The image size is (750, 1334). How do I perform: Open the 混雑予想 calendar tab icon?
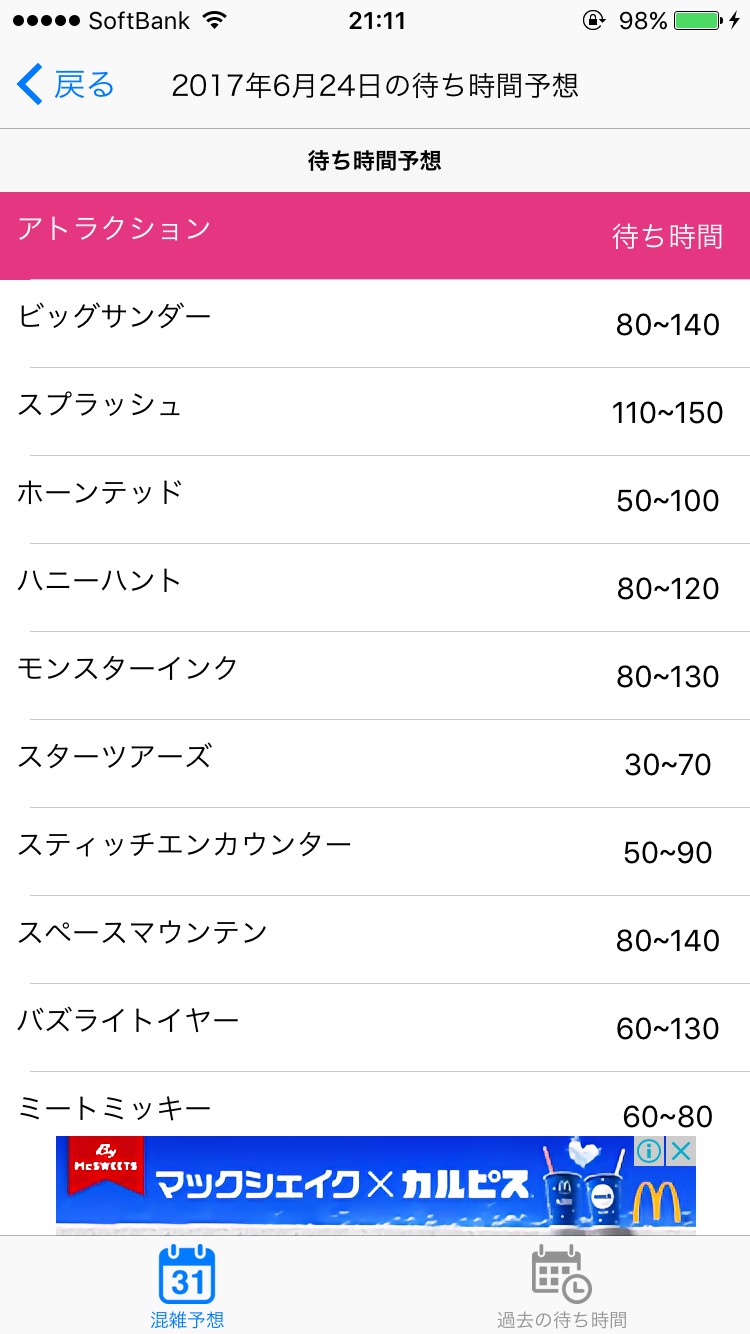187,1273
